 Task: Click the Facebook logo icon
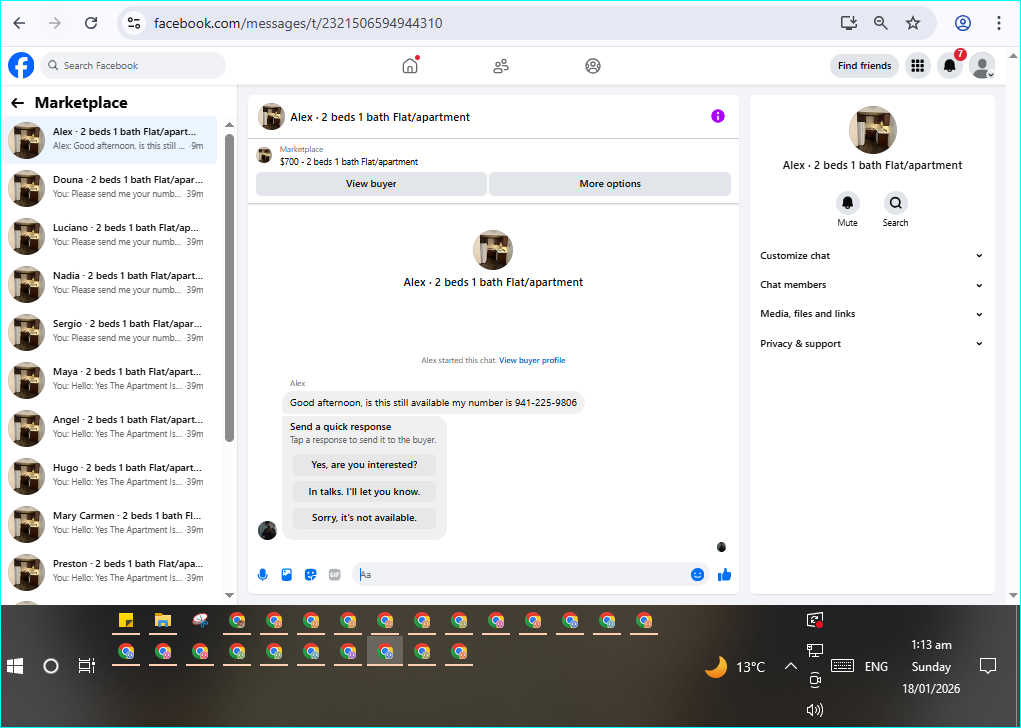tap(21, 66)
